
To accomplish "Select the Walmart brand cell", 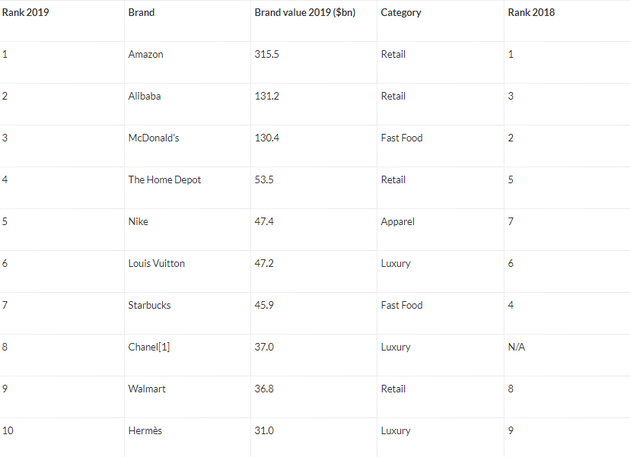I will point(147,389).
